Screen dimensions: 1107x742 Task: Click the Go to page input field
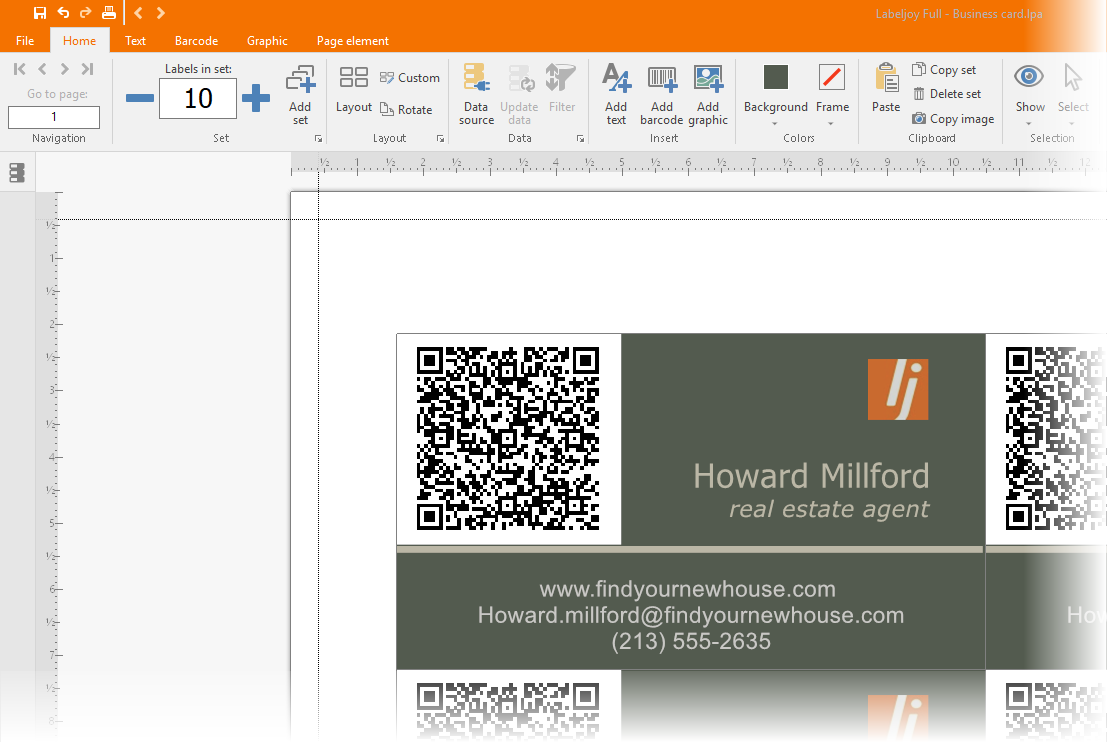[x=54, y=117]
